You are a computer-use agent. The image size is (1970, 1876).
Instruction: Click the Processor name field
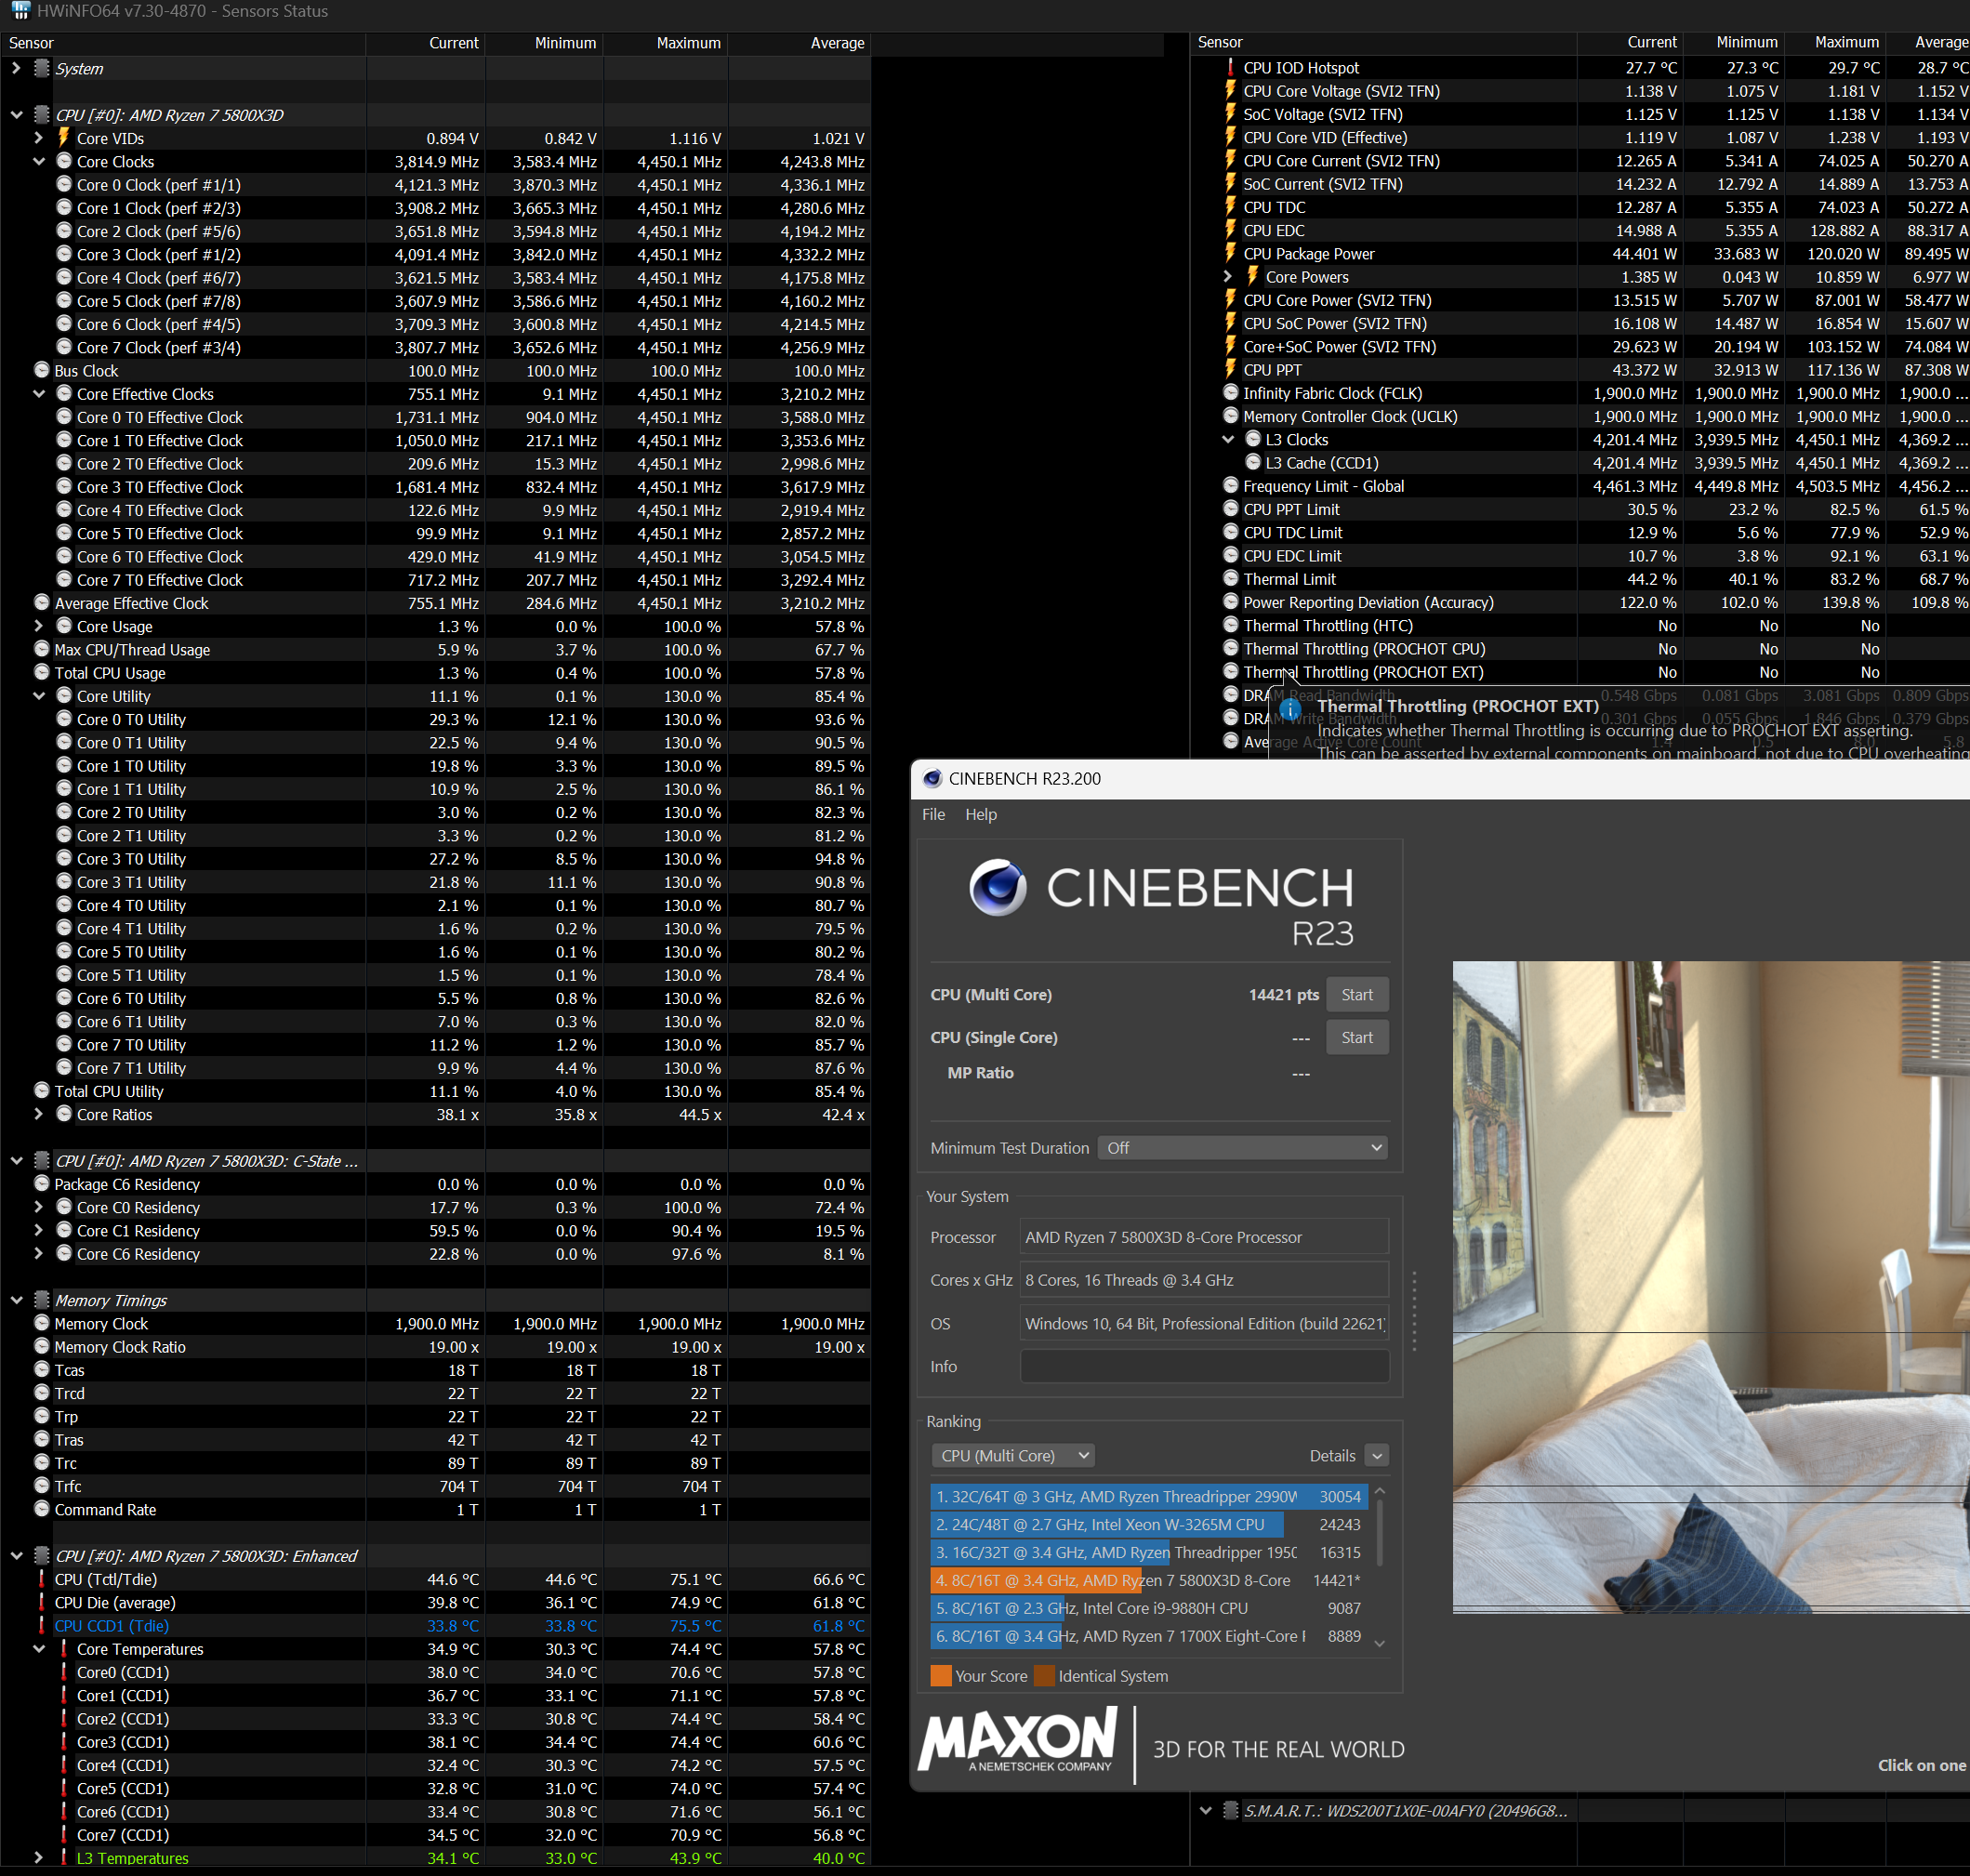pos(1204,1237)
